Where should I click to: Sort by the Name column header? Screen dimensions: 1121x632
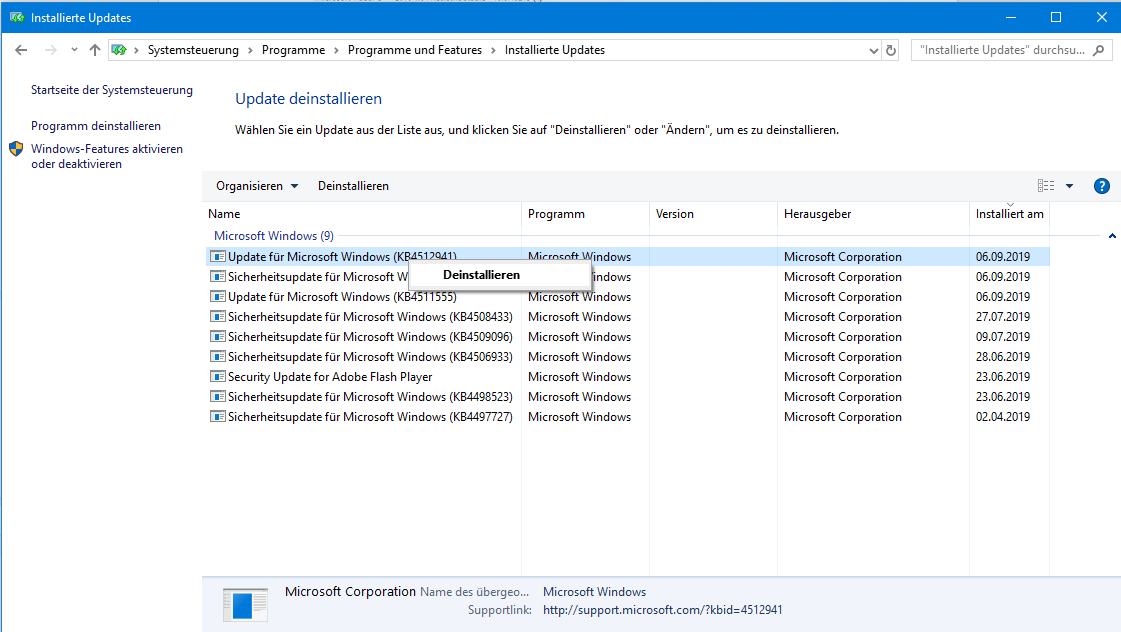tap(363, 214)
